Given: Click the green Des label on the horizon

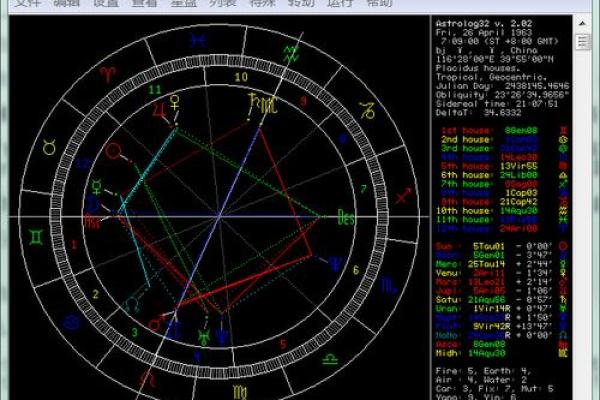Looking at the screenshot, I should coord(346,218).
